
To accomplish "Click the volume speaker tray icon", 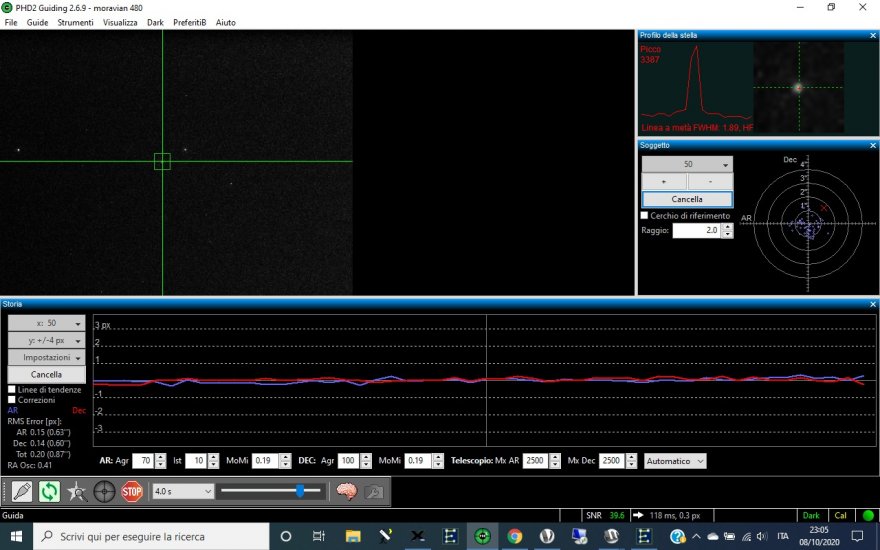I will click(x=762, y=536).
